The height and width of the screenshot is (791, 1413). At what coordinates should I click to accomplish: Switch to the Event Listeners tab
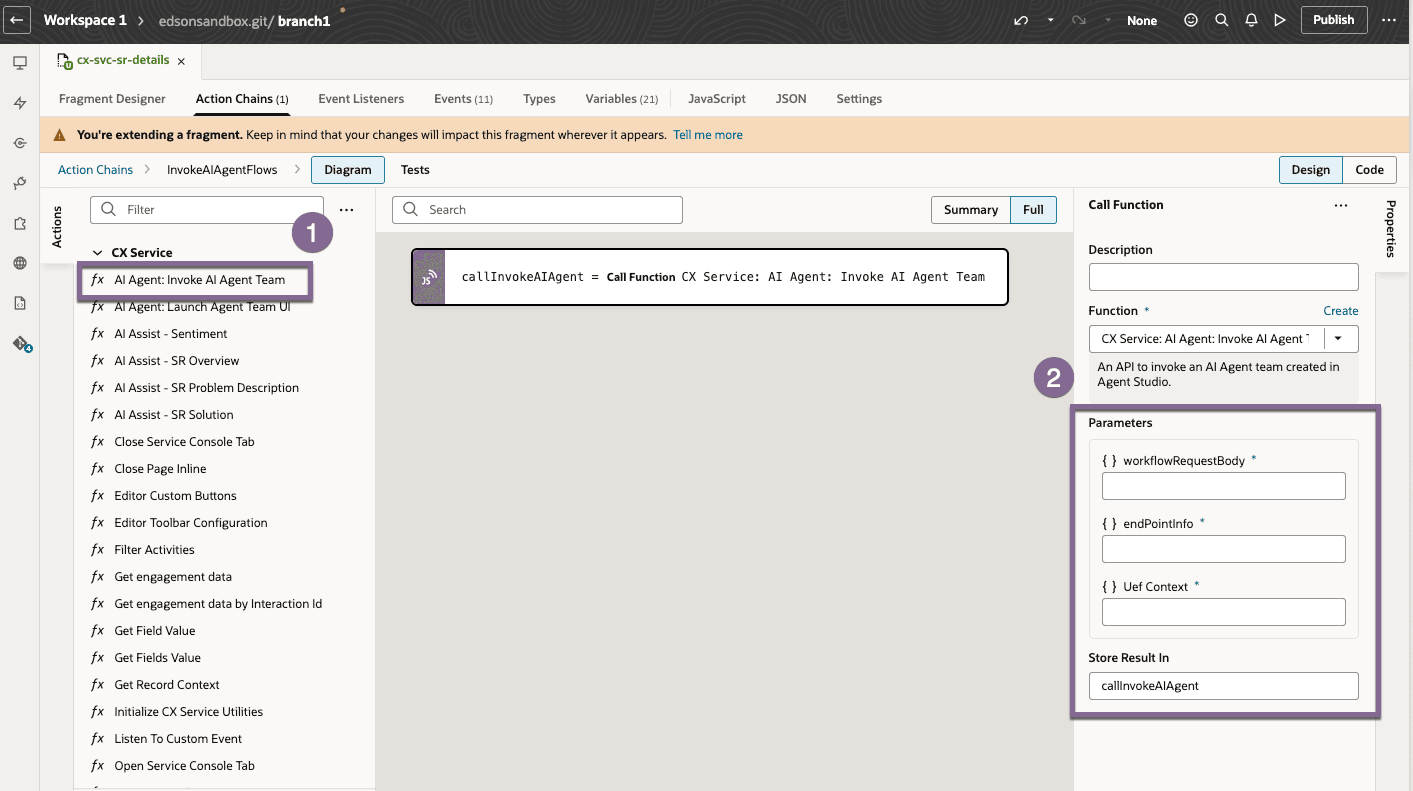click(x=361, y=98)
